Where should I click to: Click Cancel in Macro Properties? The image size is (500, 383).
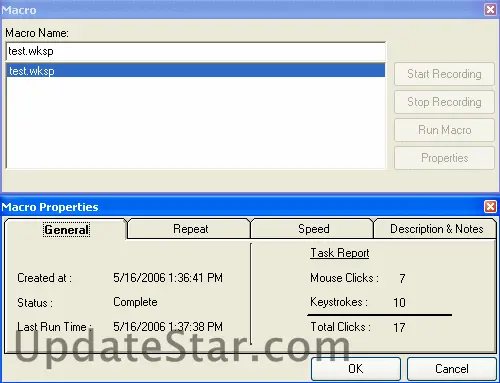point(452,369)
